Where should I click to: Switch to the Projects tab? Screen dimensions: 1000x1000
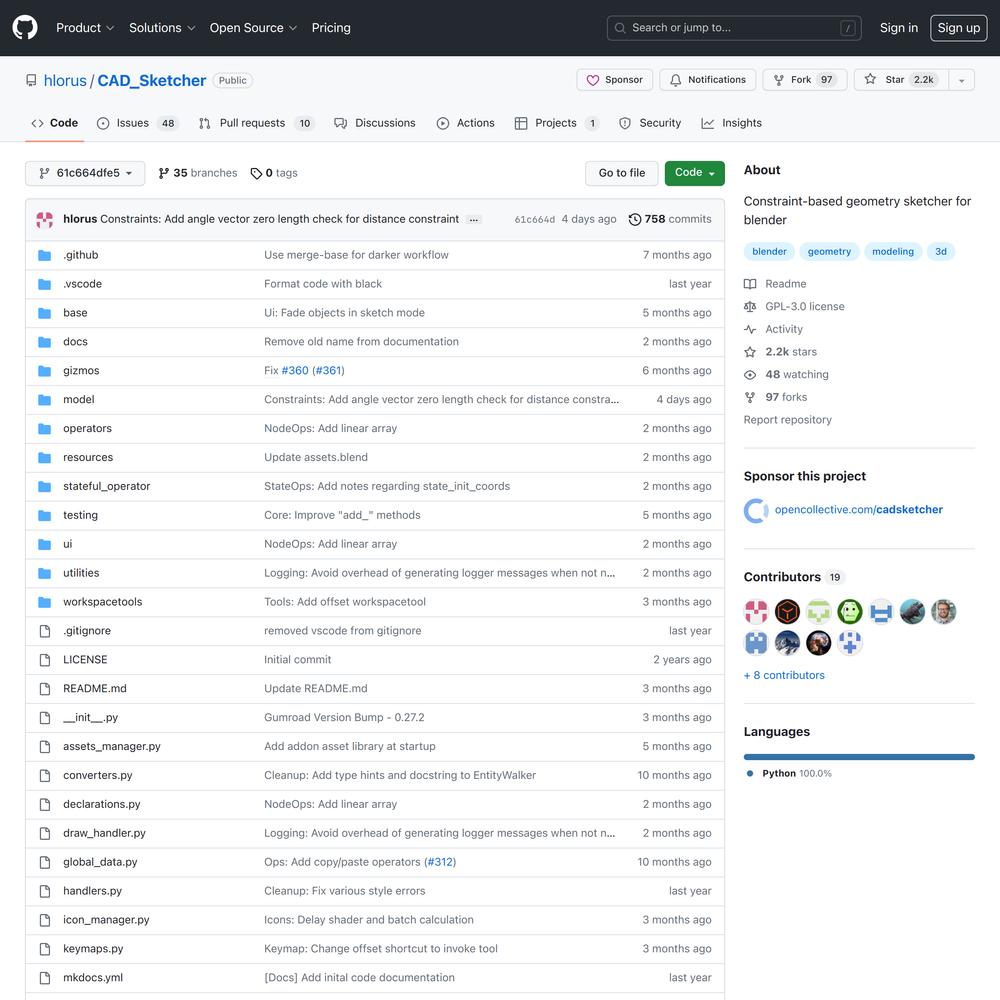[557, 123]
